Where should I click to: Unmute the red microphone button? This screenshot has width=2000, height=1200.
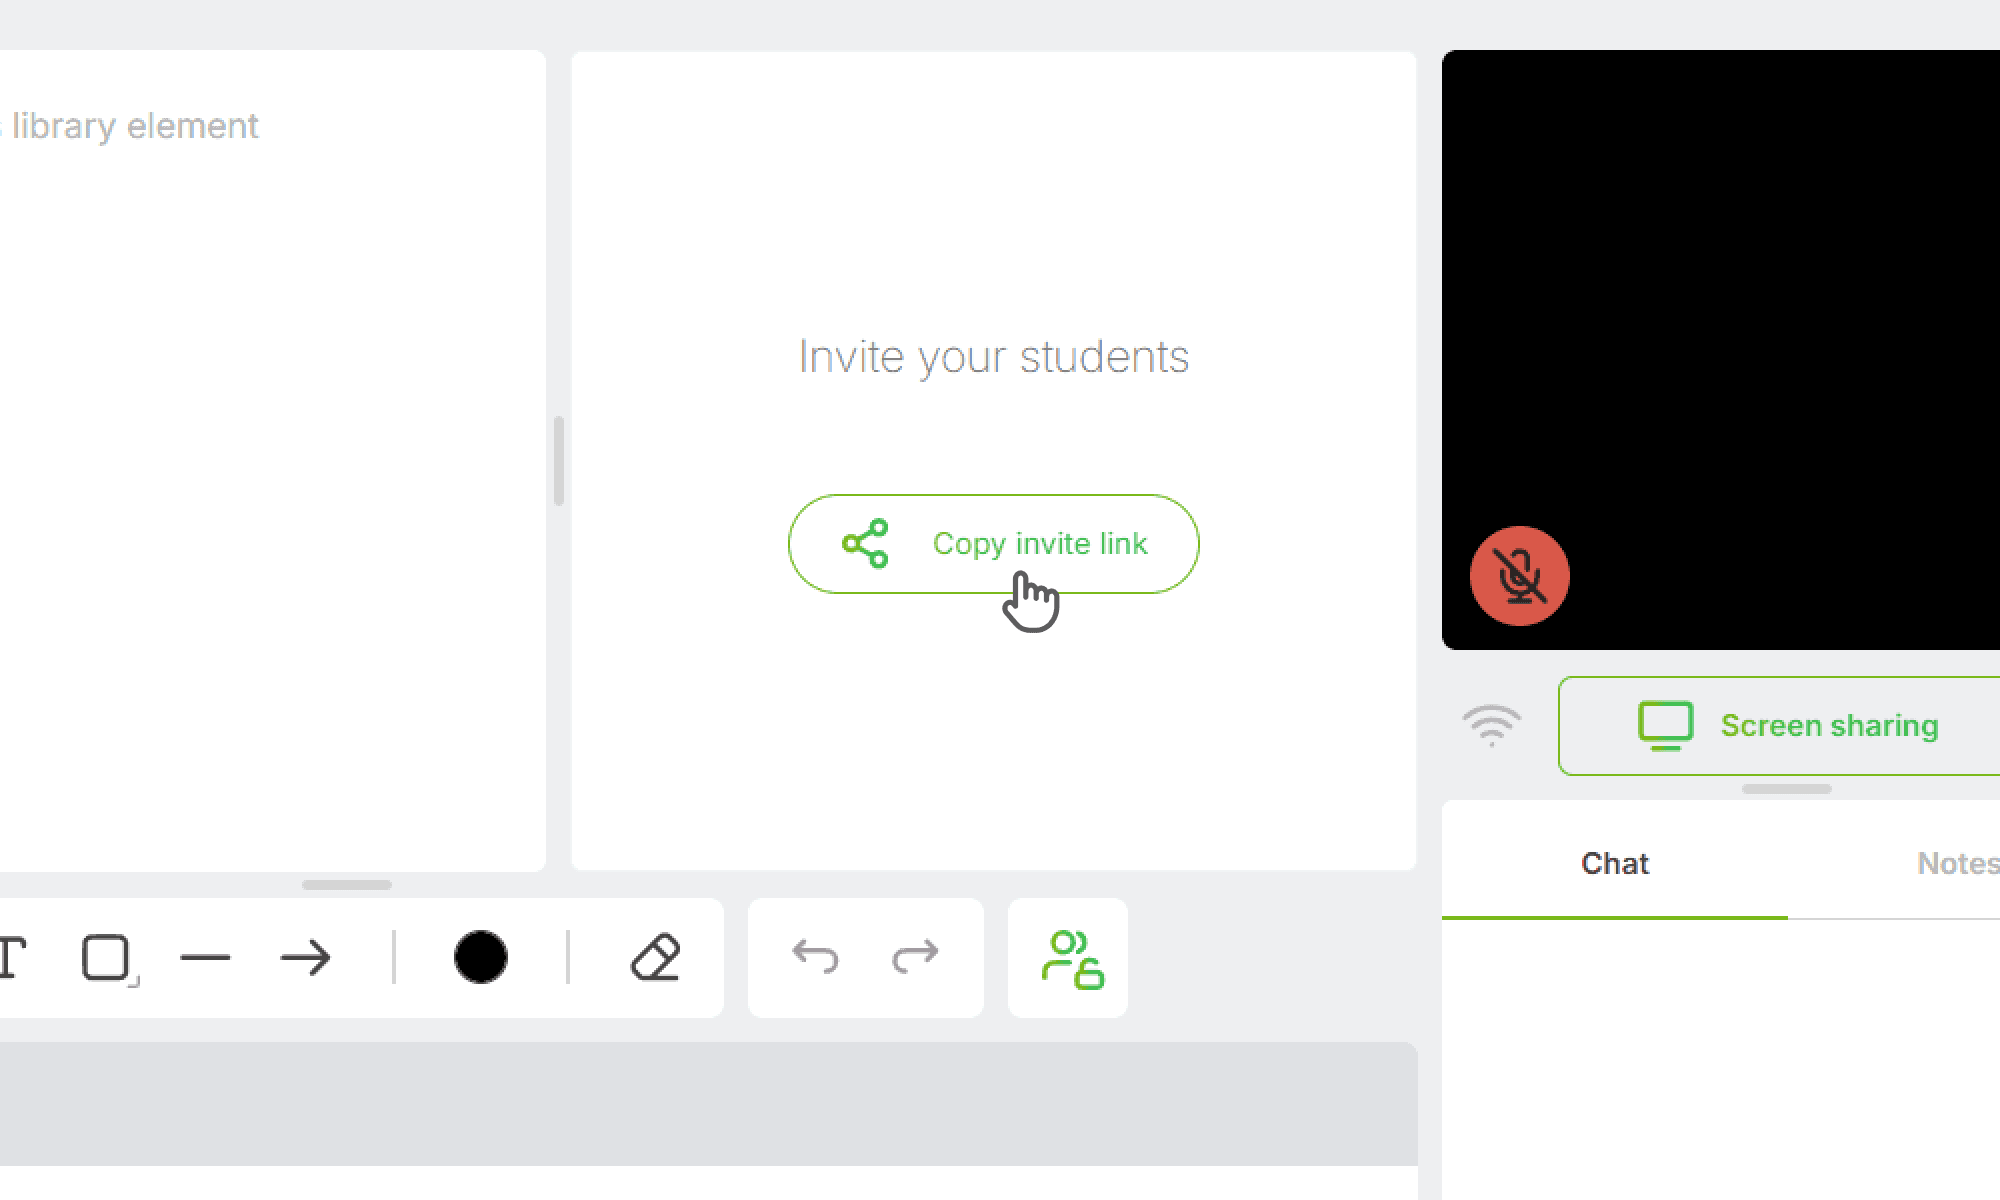pos(1519,576)
